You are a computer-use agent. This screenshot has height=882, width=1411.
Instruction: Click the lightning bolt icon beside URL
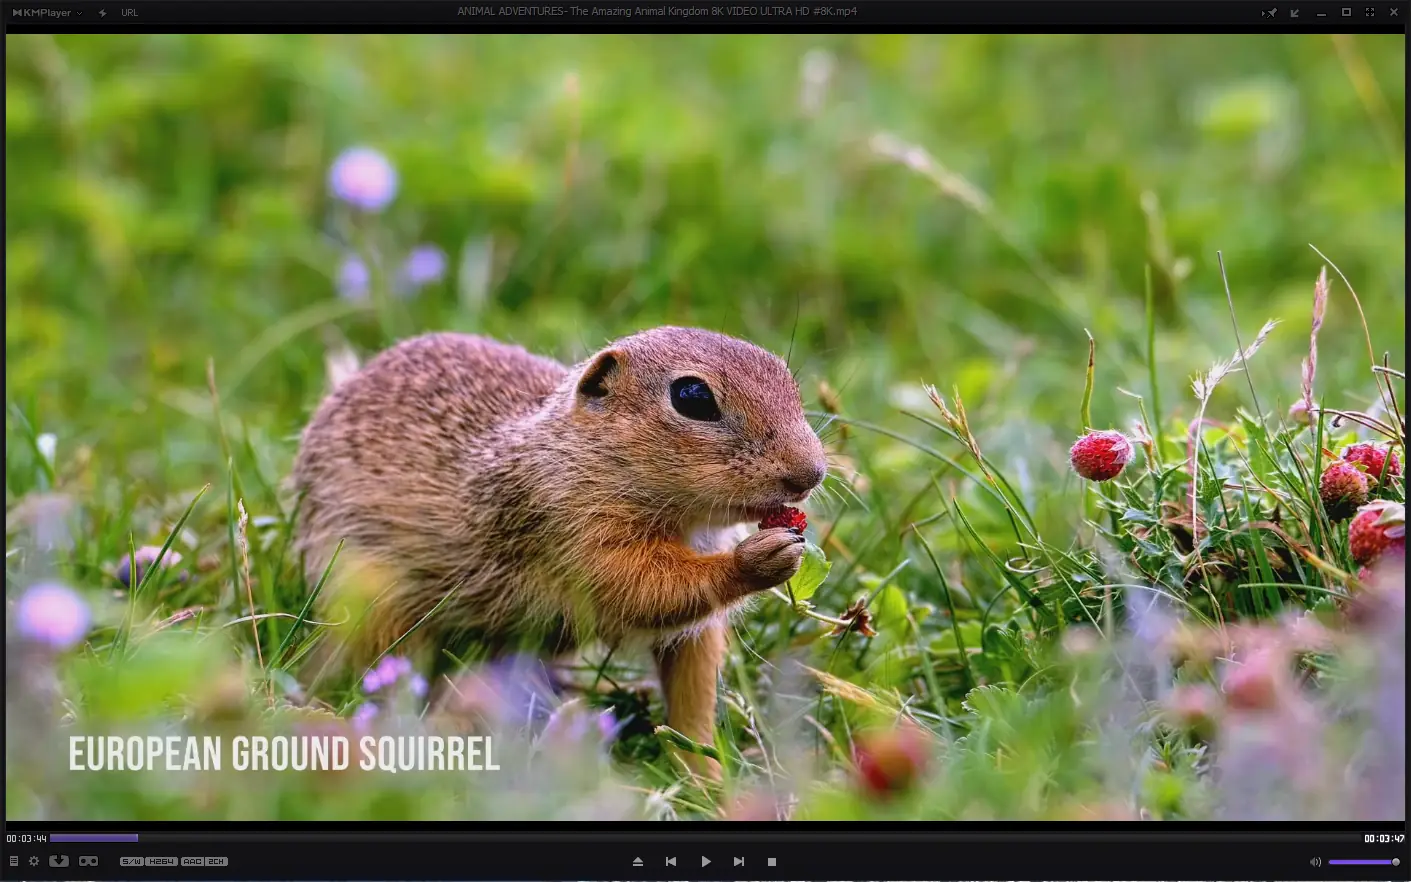click(x=103, y=13)
